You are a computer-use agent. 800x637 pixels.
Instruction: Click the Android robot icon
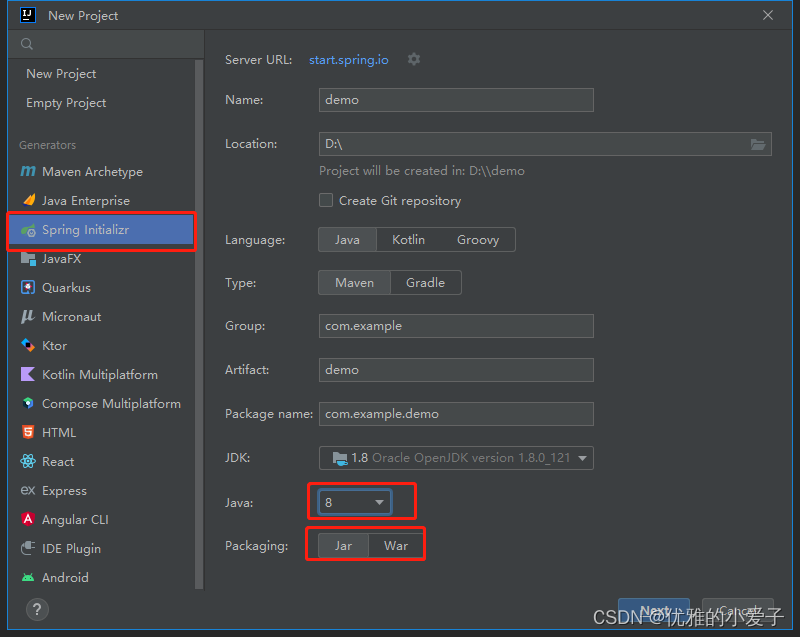click(x=28, y=577)
